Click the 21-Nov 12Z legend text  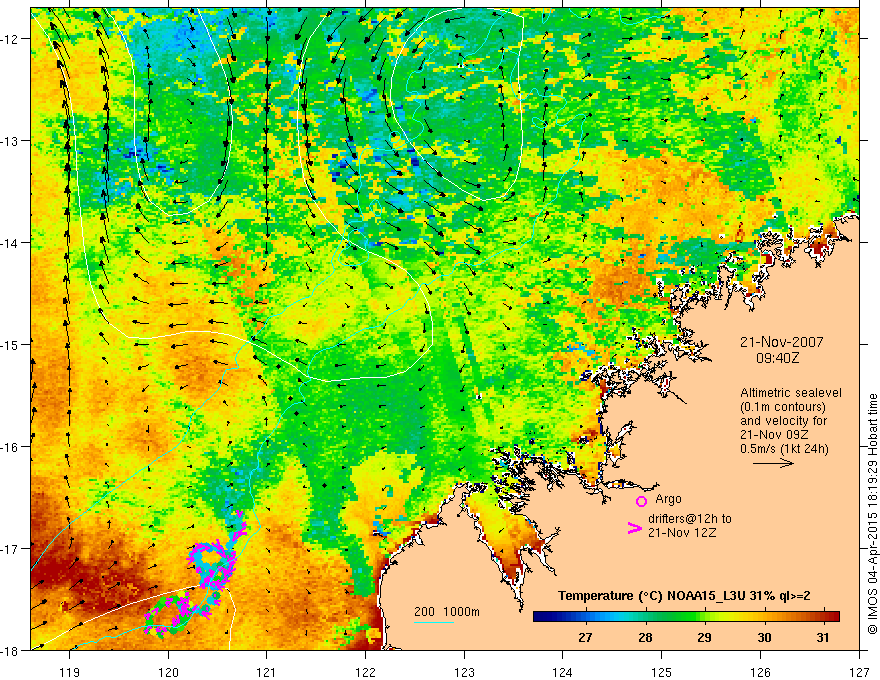[682, 532]
